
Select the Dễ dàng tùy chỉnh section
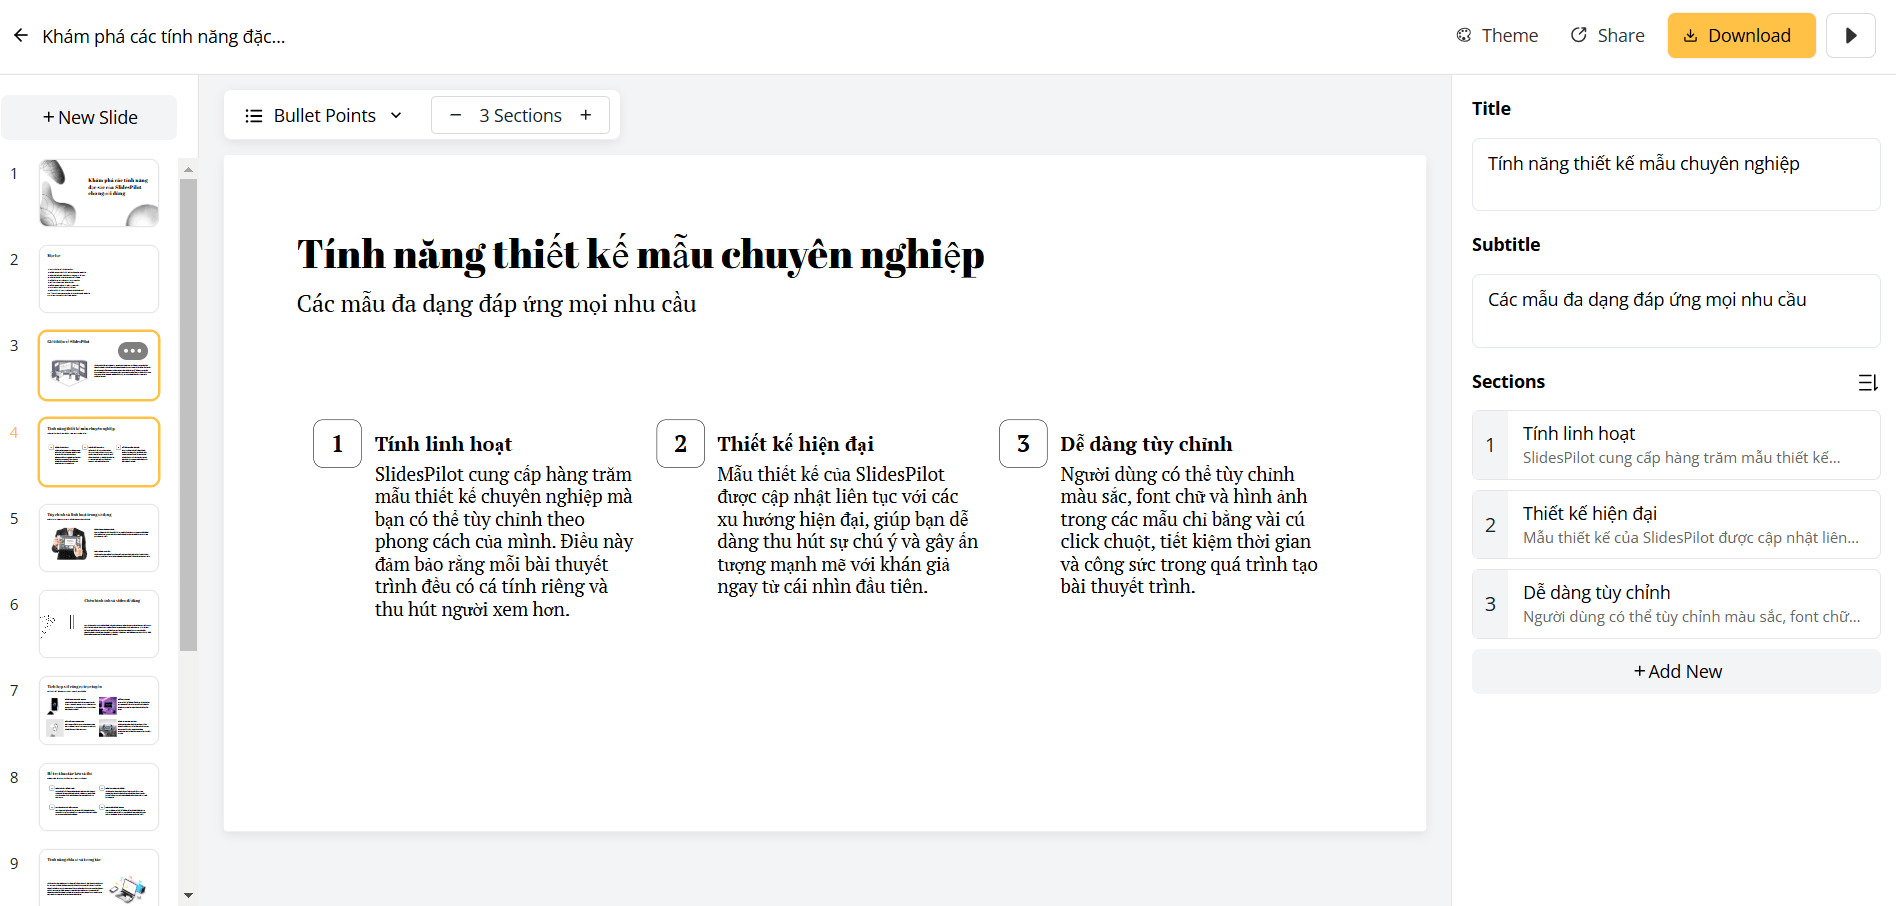(x=1676, y=604)
